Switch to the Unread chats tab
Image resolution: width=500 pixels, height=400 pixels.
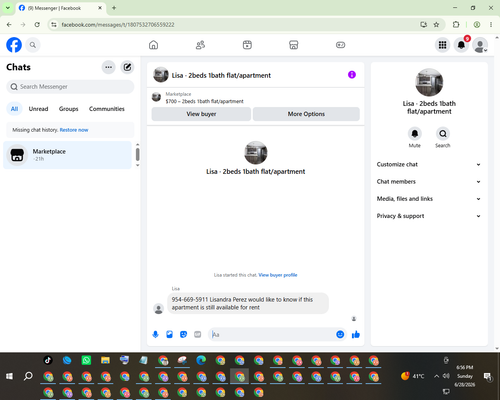(38, 109)
